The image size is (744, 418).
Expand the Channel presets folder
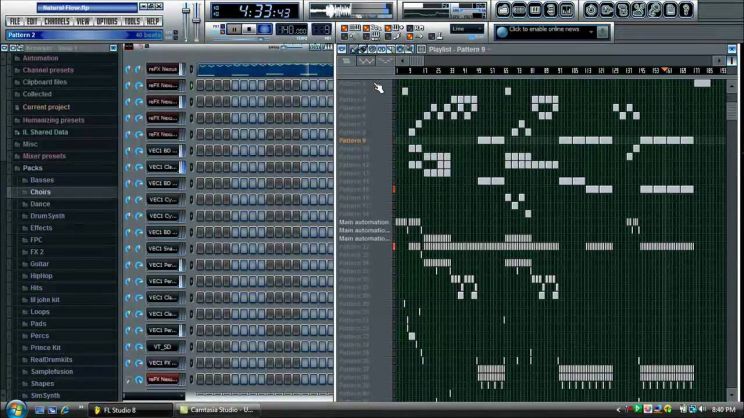[48, 70]
